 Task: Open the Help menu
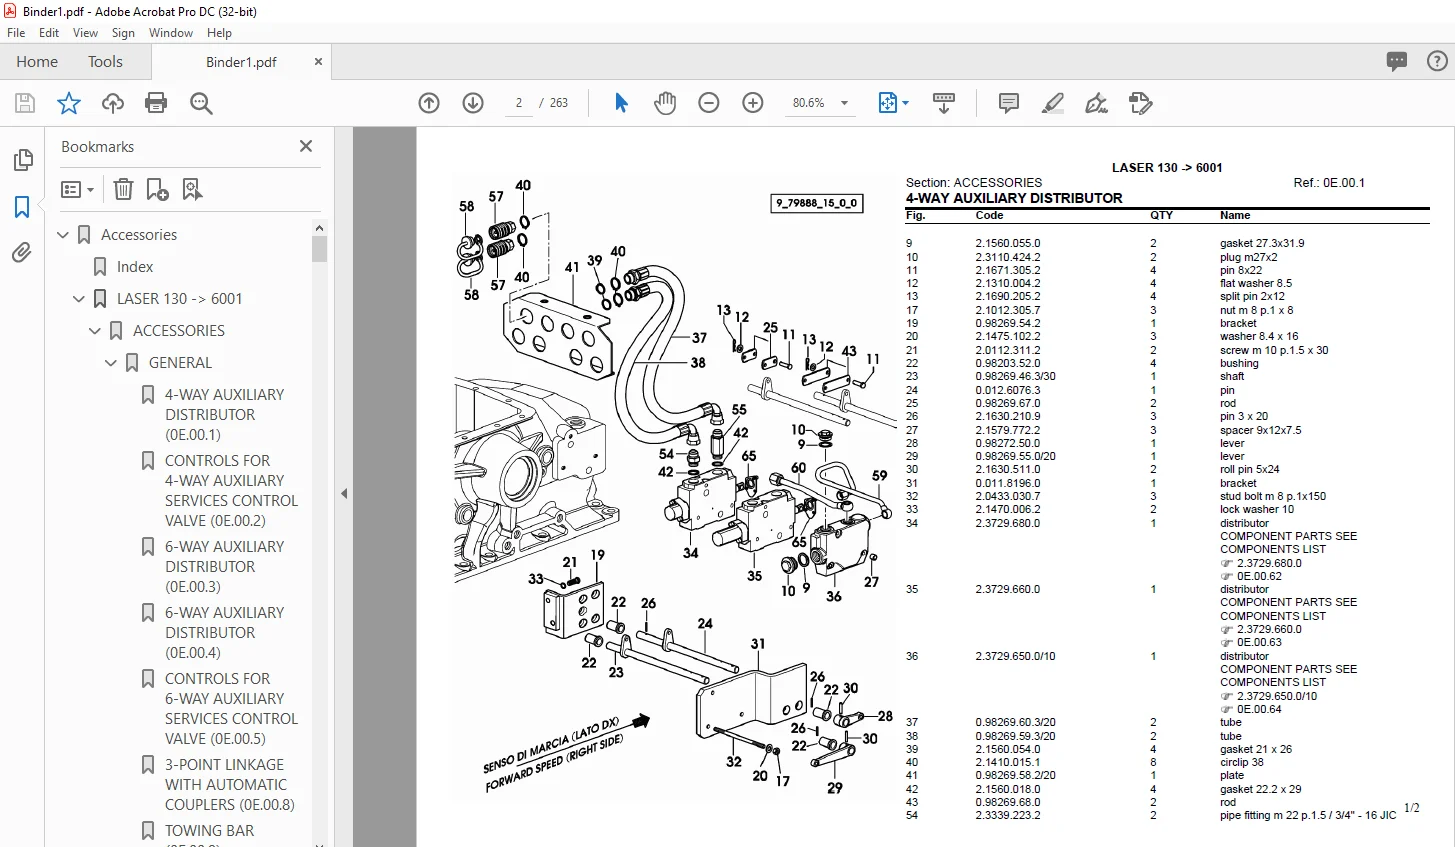coord(219,33)
